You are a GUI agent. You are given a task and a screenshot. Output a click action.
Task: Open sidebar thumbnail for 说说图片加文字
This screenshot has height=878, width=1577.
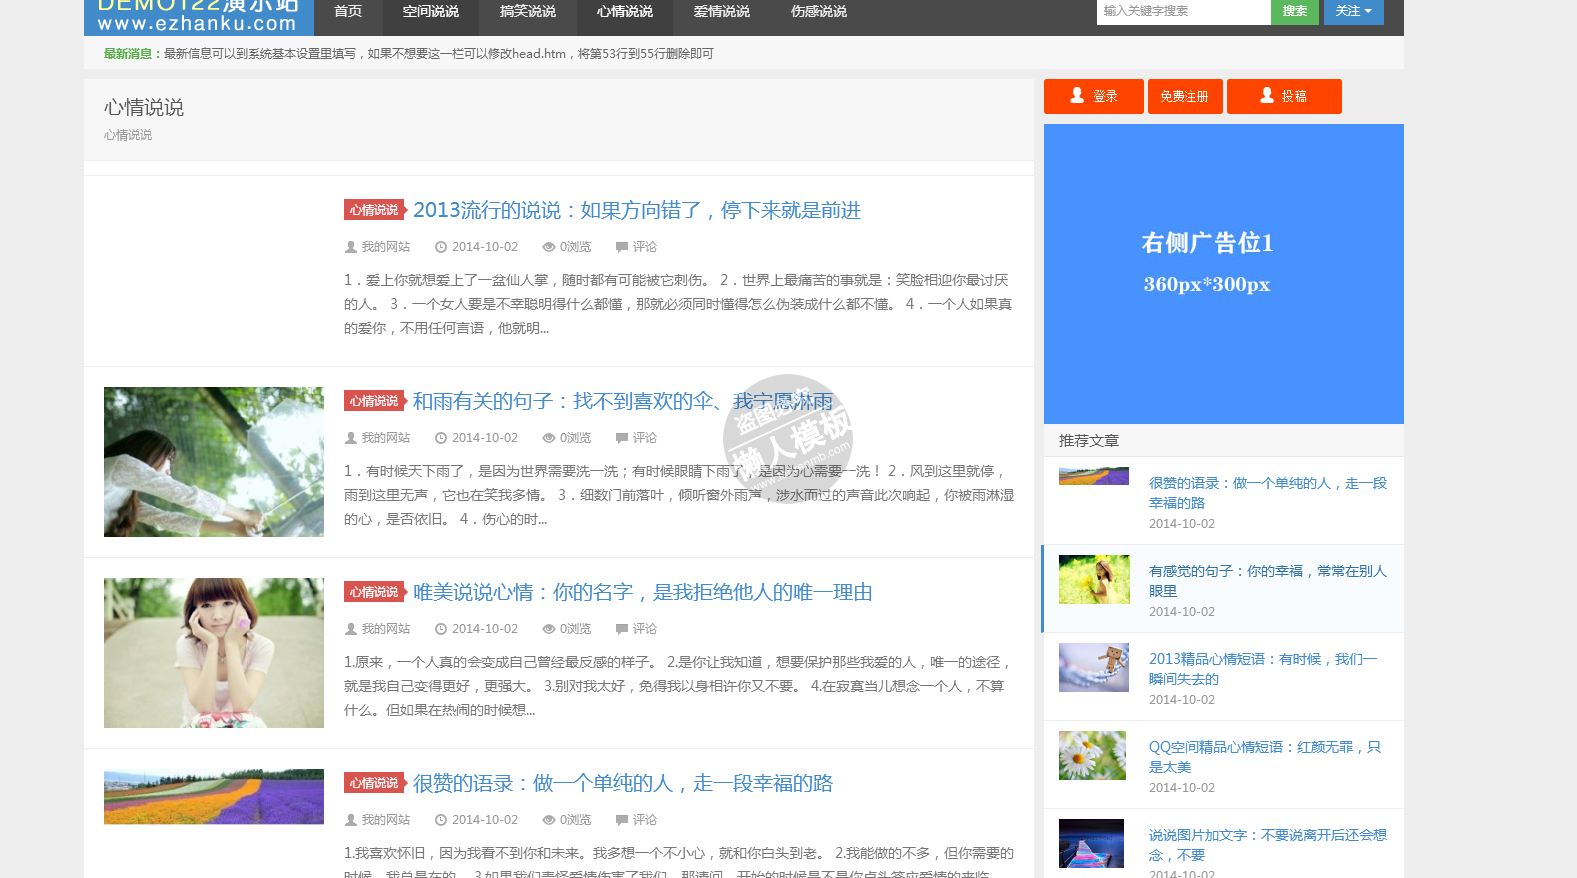coord(1092,843)
